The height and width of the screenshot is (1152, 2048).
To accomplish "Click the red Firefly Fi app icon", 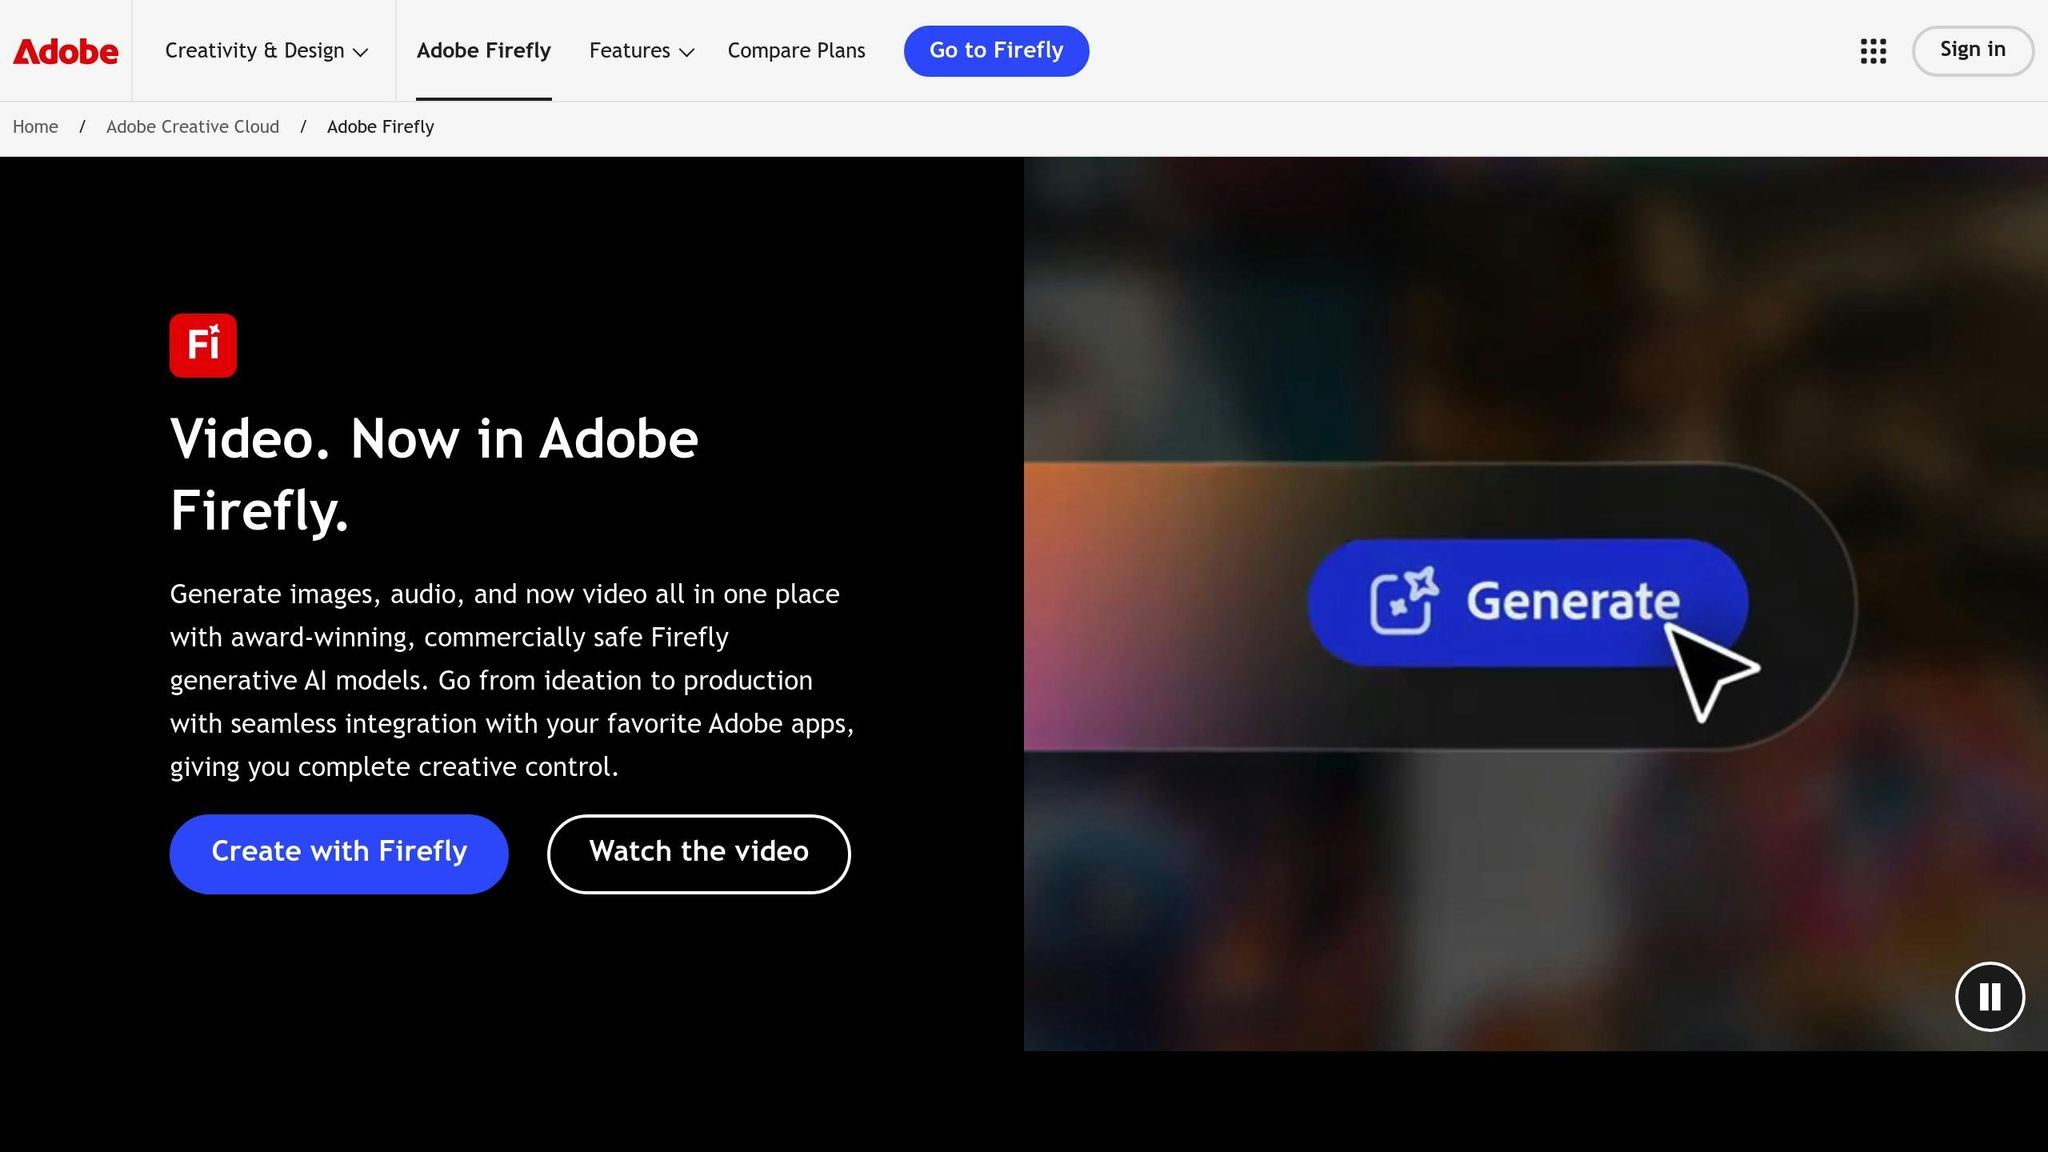I will click(x=203, y=345).
